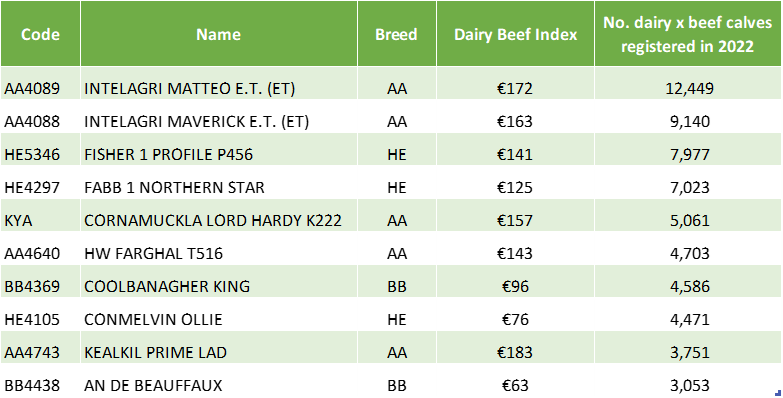Click the table resize handle at bottom-right corner
783x398 pixels.
(x=779, y=394)
